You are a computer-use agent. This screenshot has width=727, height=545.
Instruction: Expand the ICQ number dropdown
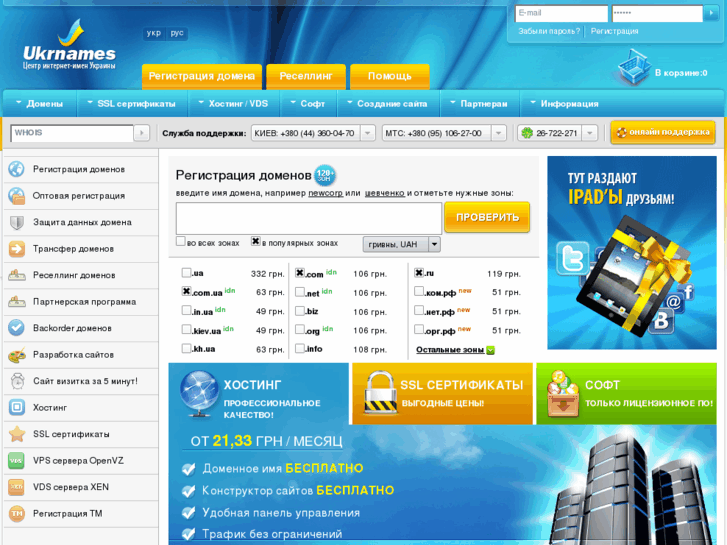tap(589, 133)
